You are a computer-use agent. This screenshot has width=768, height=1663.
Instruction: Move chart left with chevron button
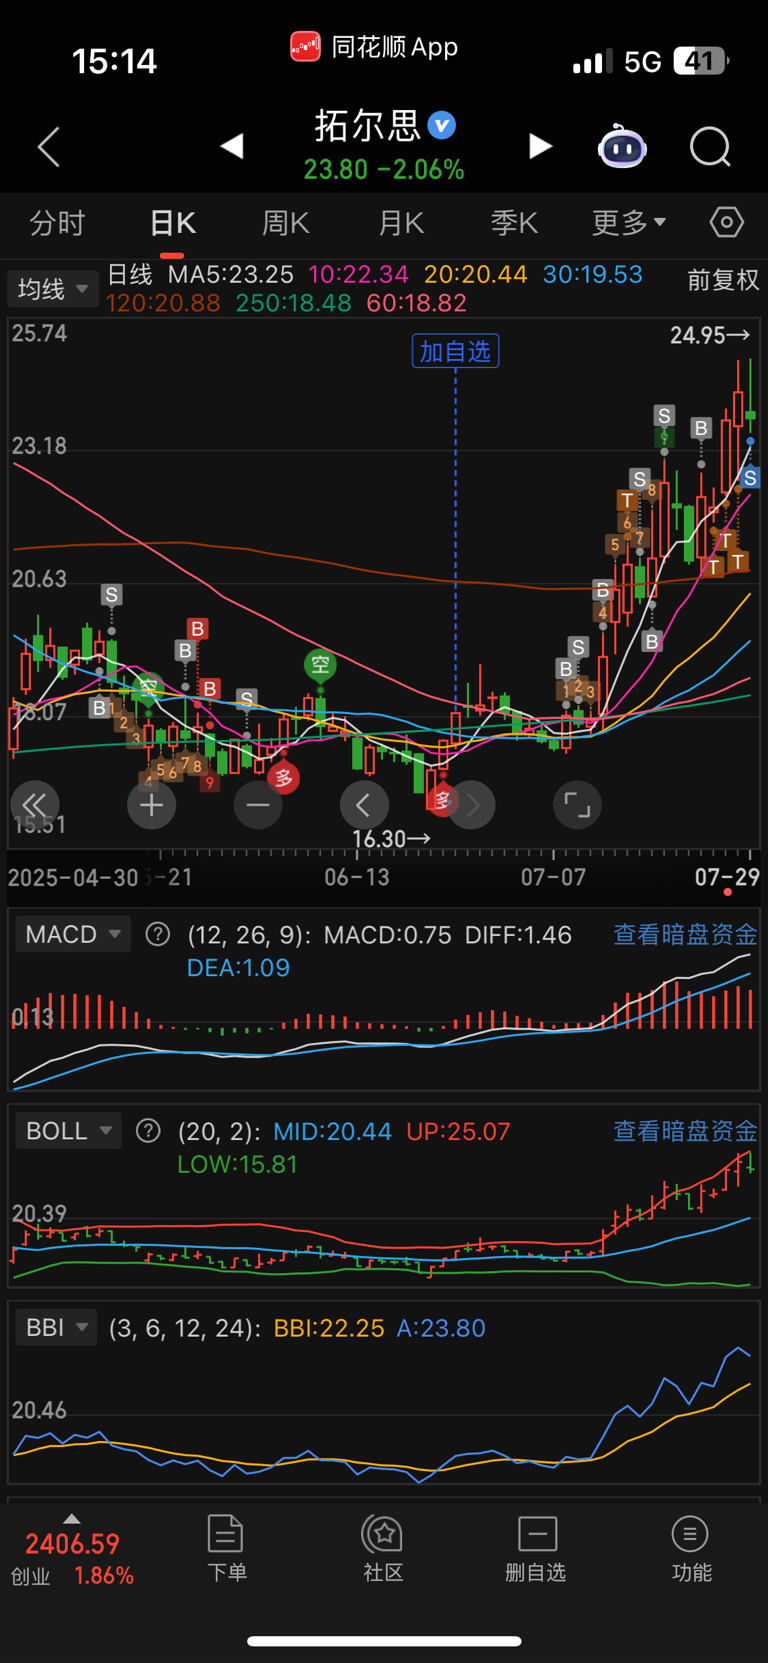(364, 805)
